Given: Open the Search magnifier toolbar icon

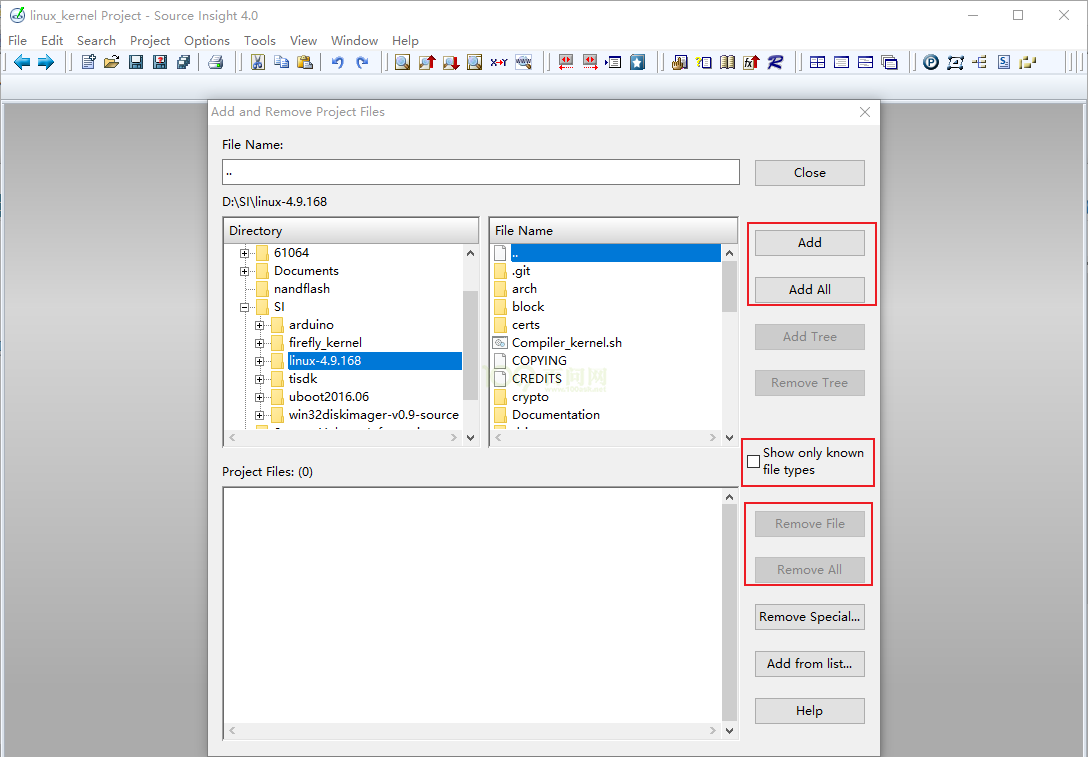Looking at the screenshot, I should click(x=402, y=62).
